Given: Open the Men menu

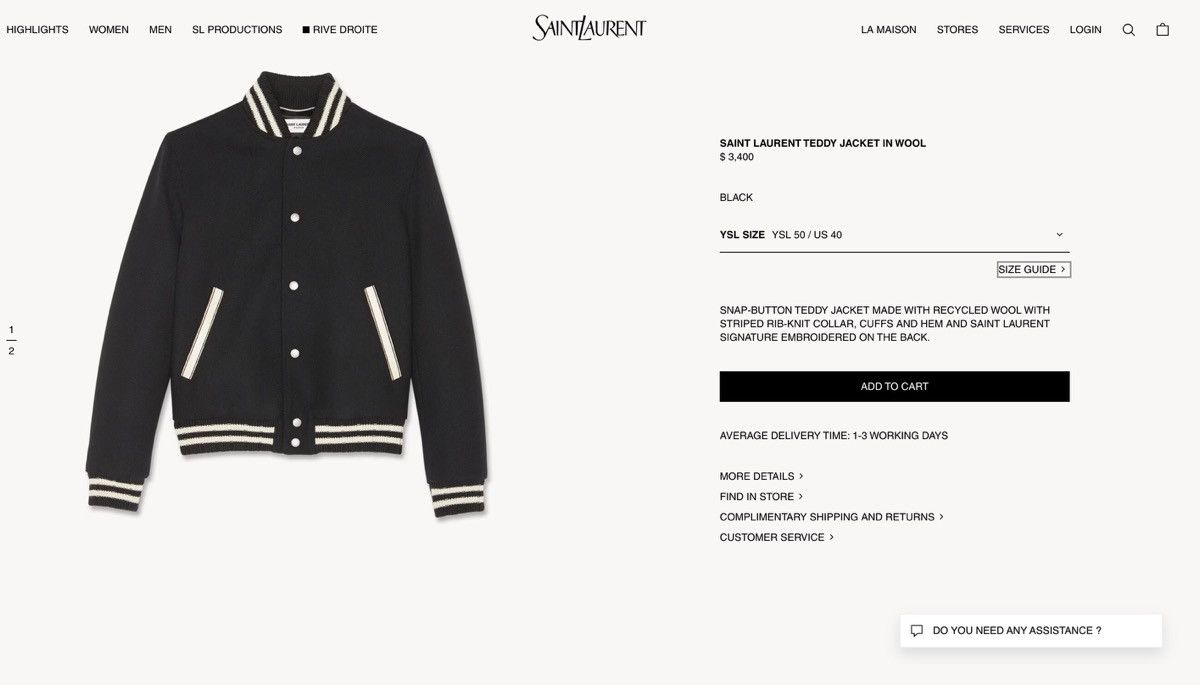Looking at the screenshot, I should pyautogui.click(x=160, y=30).
